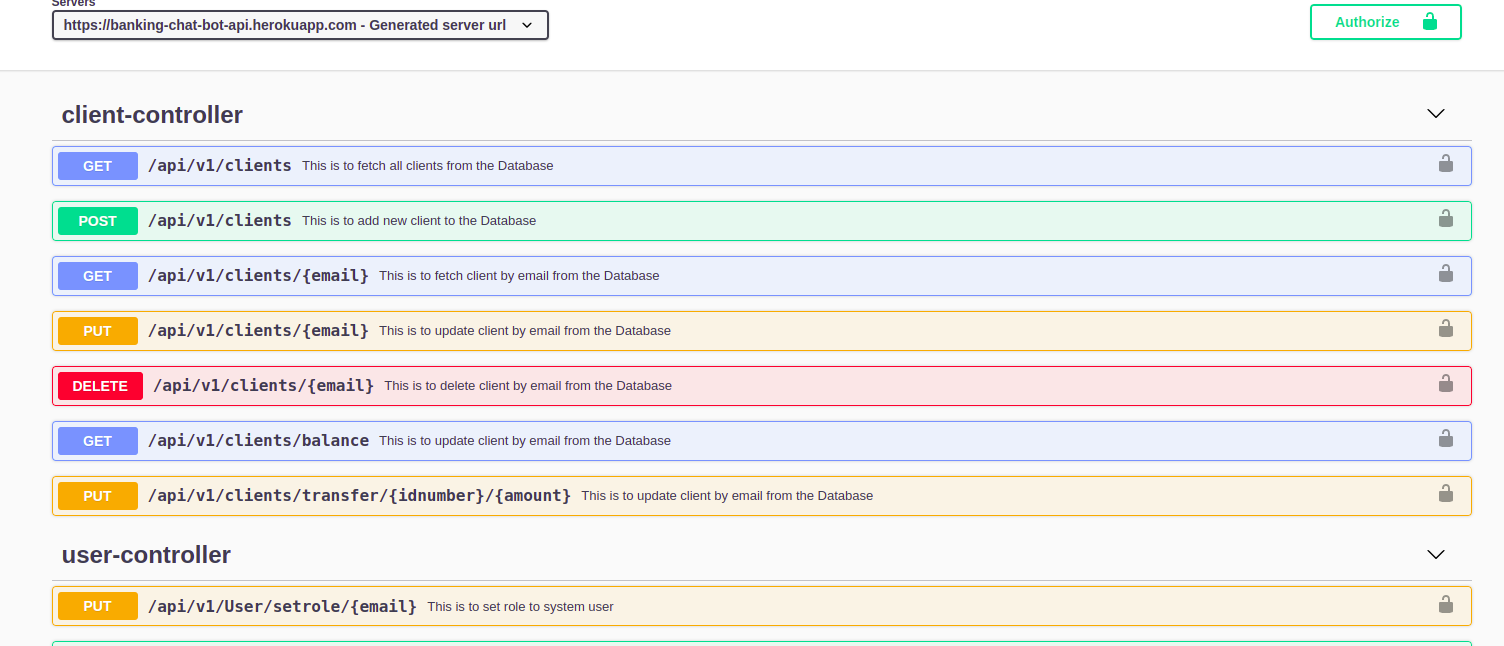Click lock icon on User/setrole row
1504x646 pixels.
[x=1445, y=605]
